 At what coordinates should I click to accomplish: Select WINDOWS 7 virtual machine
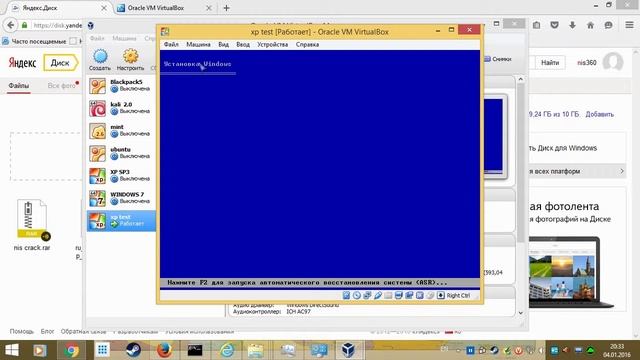(121, 198)
